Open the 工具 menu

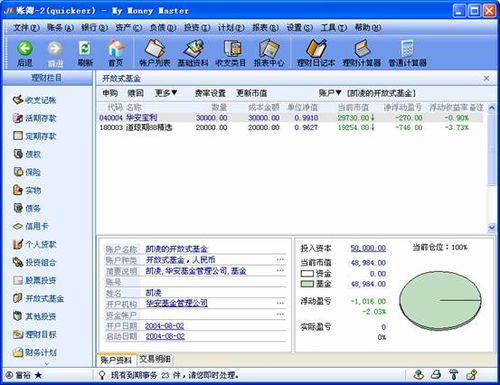334,27
